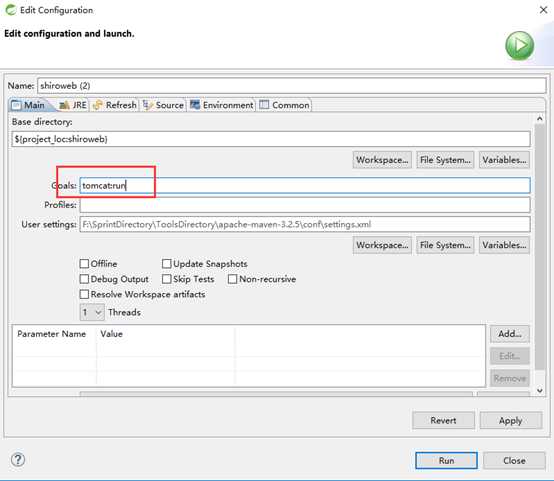Image resolution: width=554 pixels, height=481 pixels.
Task: Click the Main tab icon
Action: tap(16, 105)
